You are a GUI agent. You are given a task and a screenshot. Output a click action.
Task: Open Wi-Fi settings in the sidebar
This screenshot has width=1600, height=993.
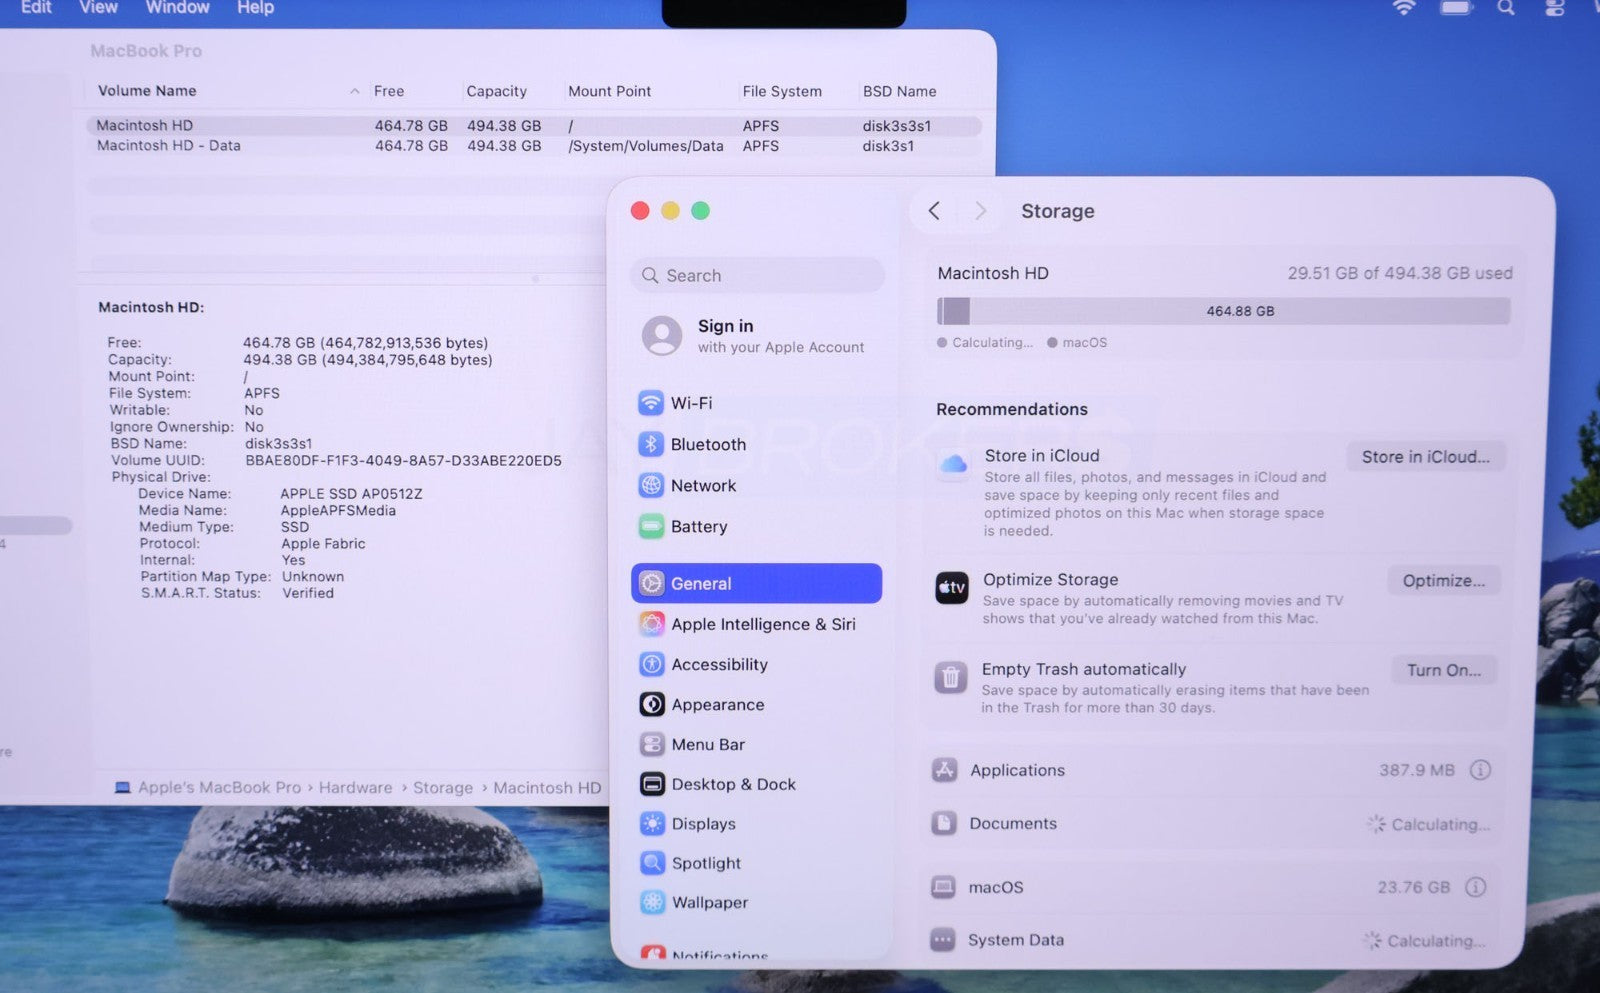[x=690, y=403]
